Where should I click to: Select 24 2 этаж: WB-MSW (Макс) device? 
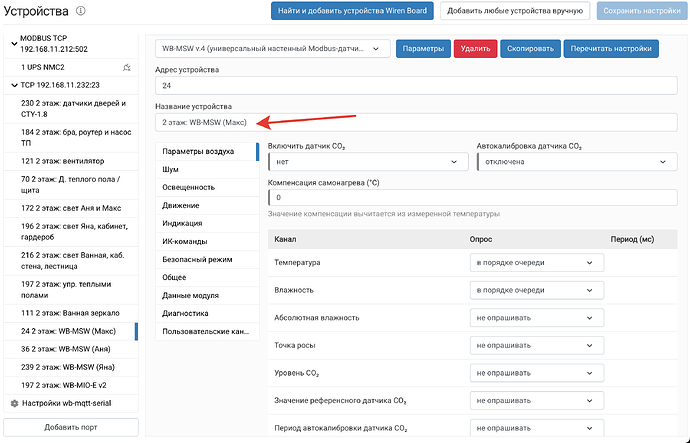point(71,331)
